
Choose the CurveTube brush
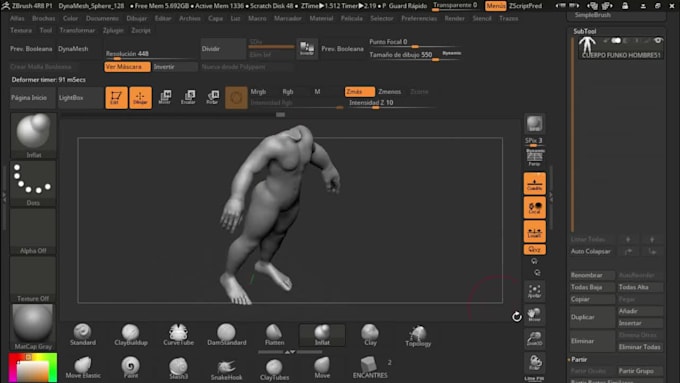[x=178, y=334]
